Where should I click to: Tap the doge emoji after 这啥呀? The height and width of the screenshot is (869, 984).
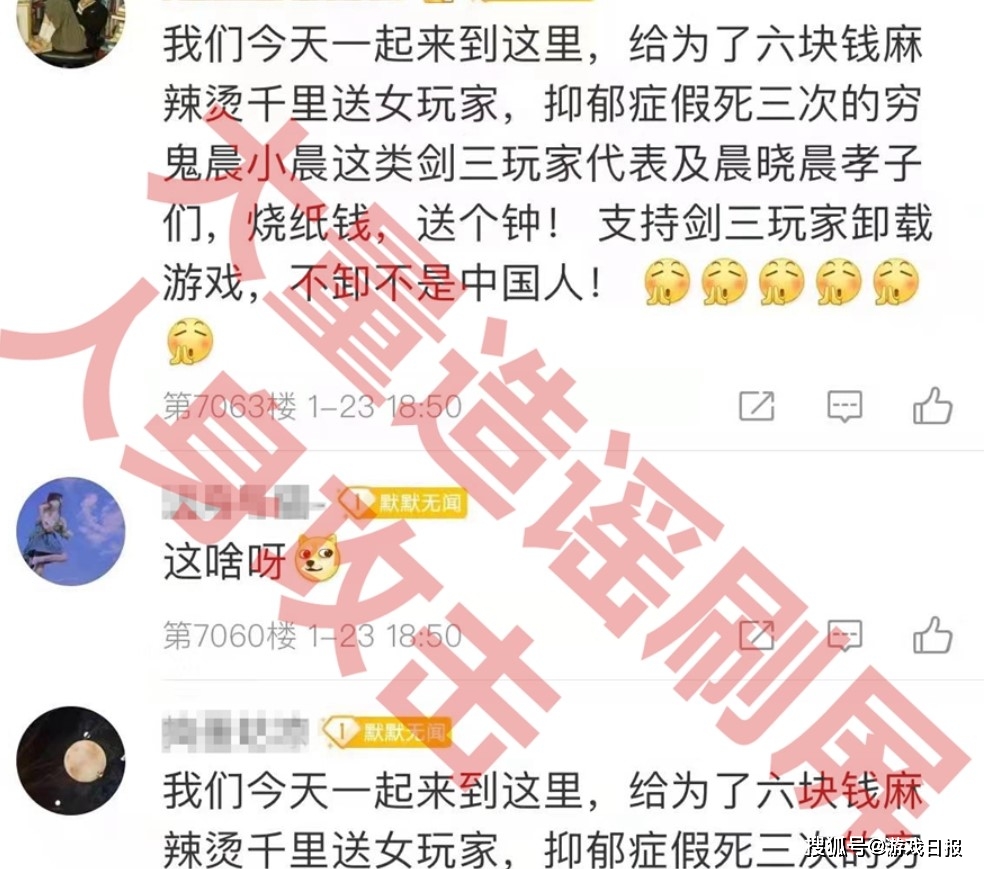(x=317, y=558)
